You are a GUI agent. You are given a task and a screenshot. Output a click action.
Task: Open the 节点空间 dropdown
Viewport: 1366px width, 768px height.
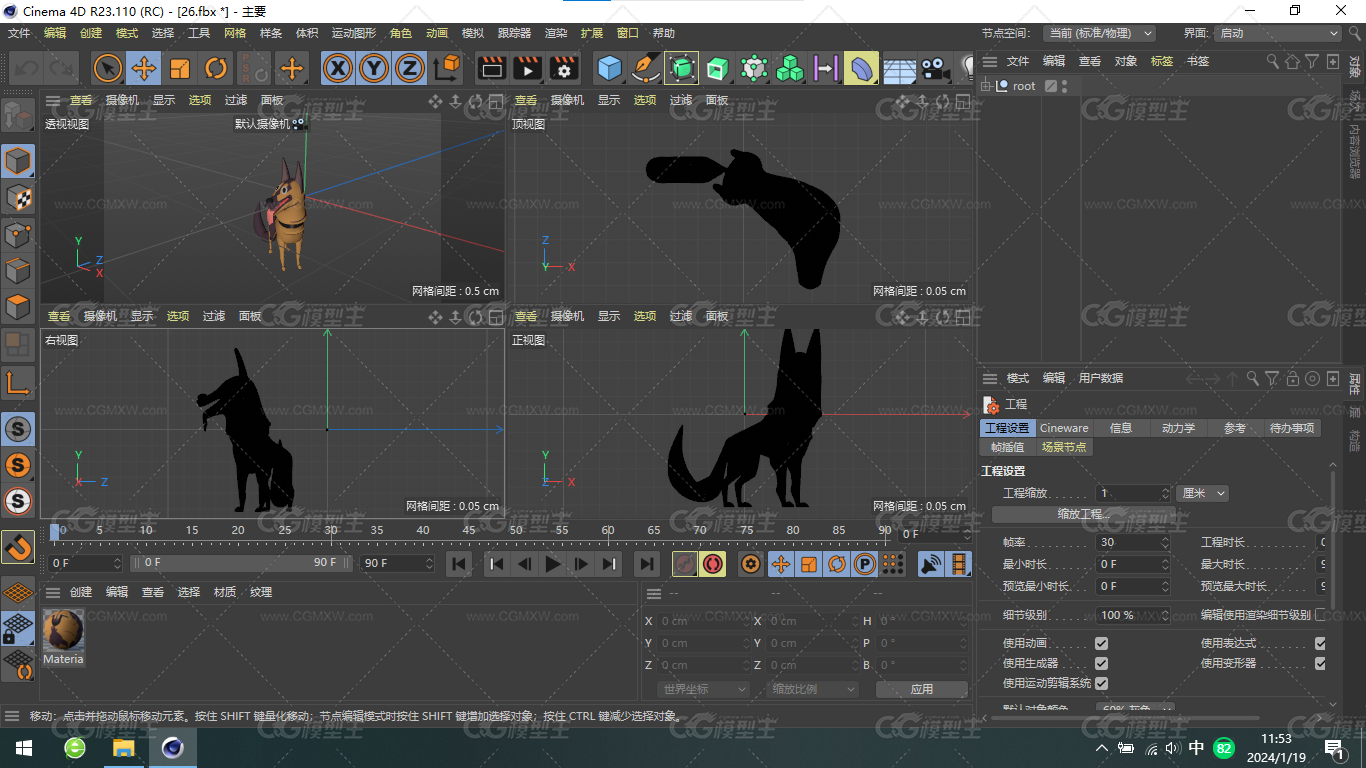tap(1099, 33)
